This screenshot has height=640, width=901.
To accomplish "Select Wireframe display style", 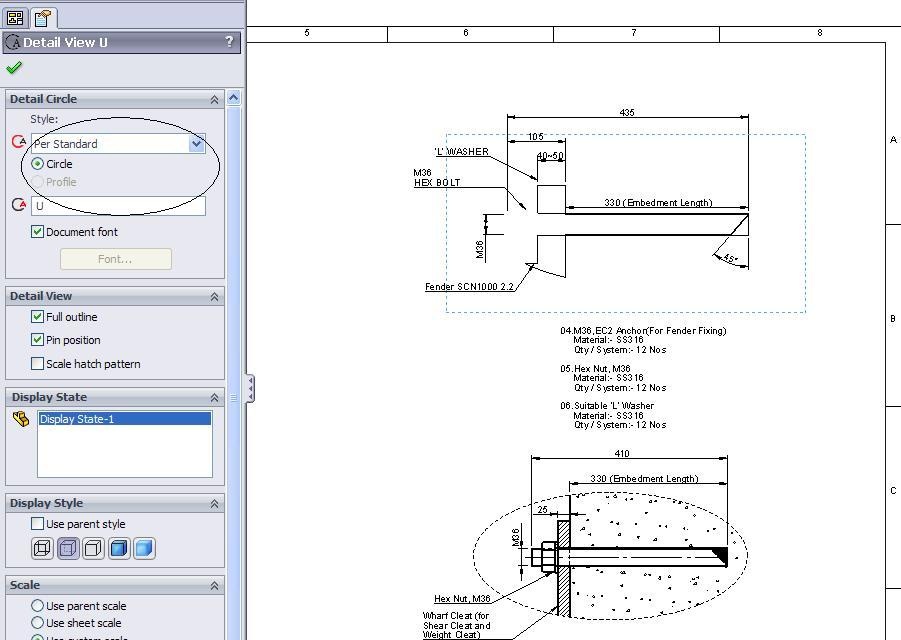I will 43,548.
